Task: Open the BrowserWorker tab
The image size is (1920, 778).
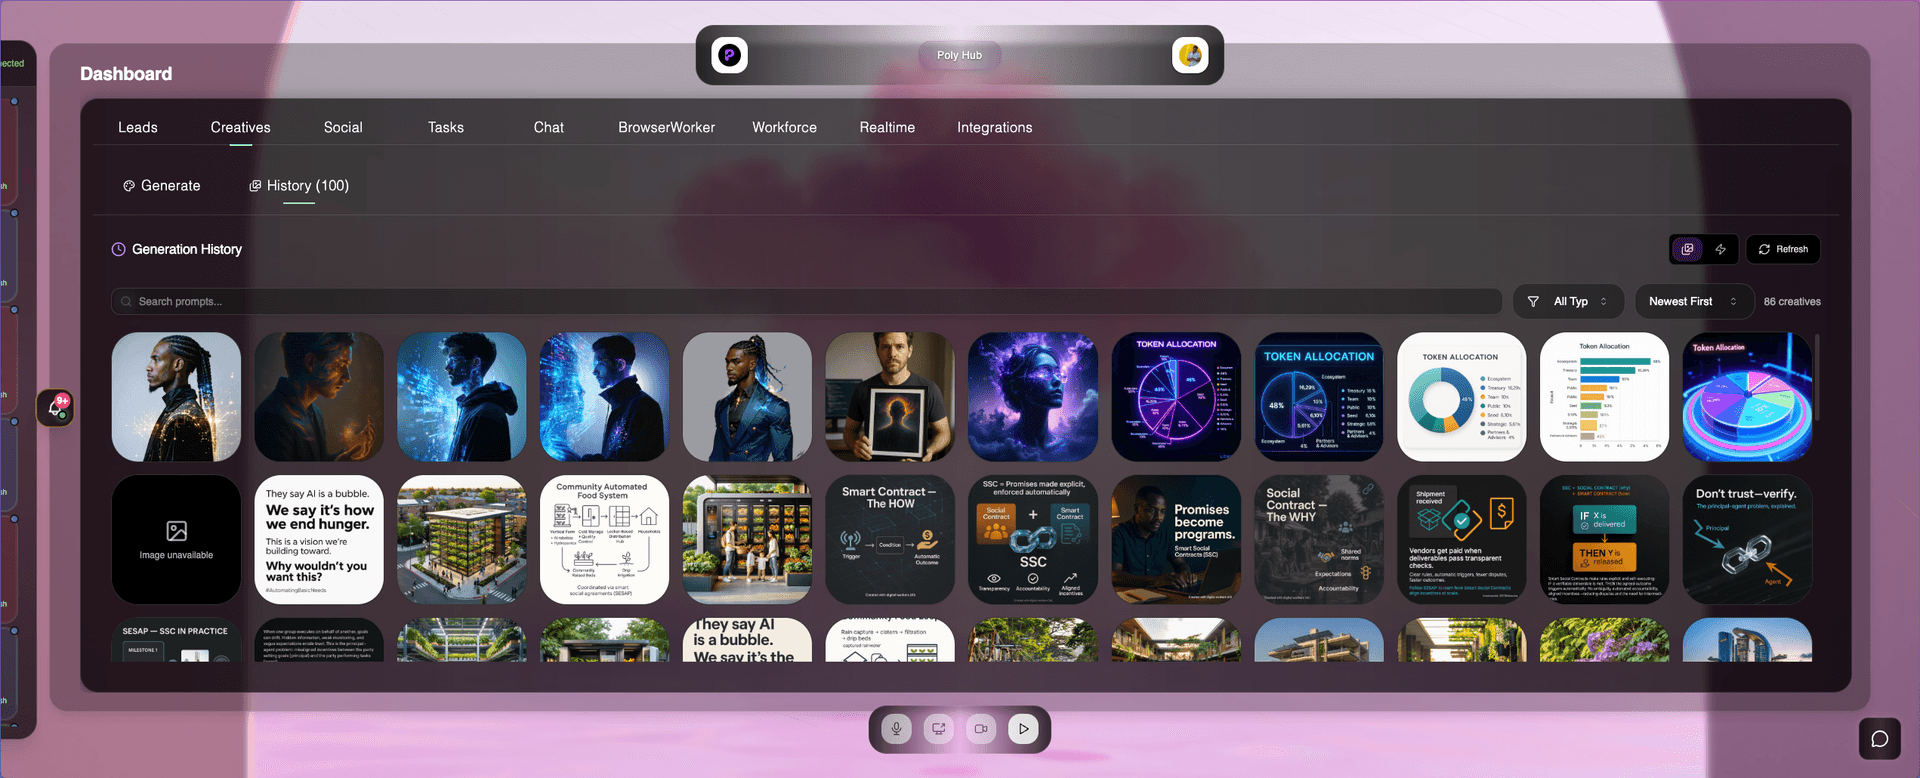Action: 666,127
